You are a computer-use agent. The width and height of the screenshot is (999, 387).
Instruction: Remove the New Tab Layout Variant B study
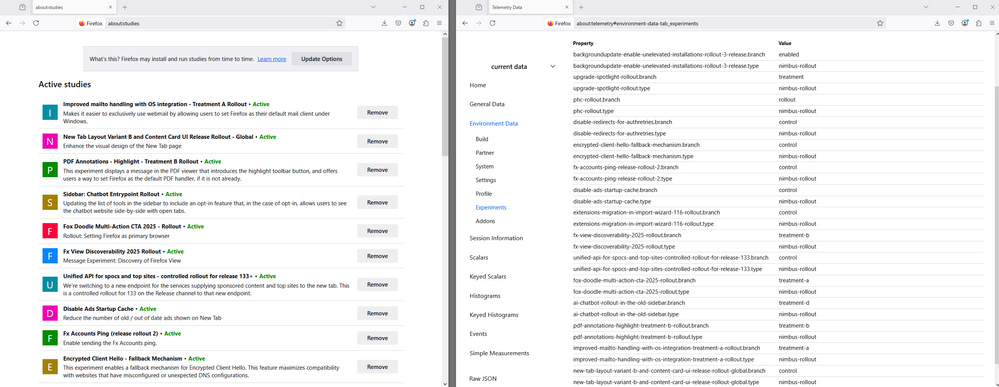[377, 141]
